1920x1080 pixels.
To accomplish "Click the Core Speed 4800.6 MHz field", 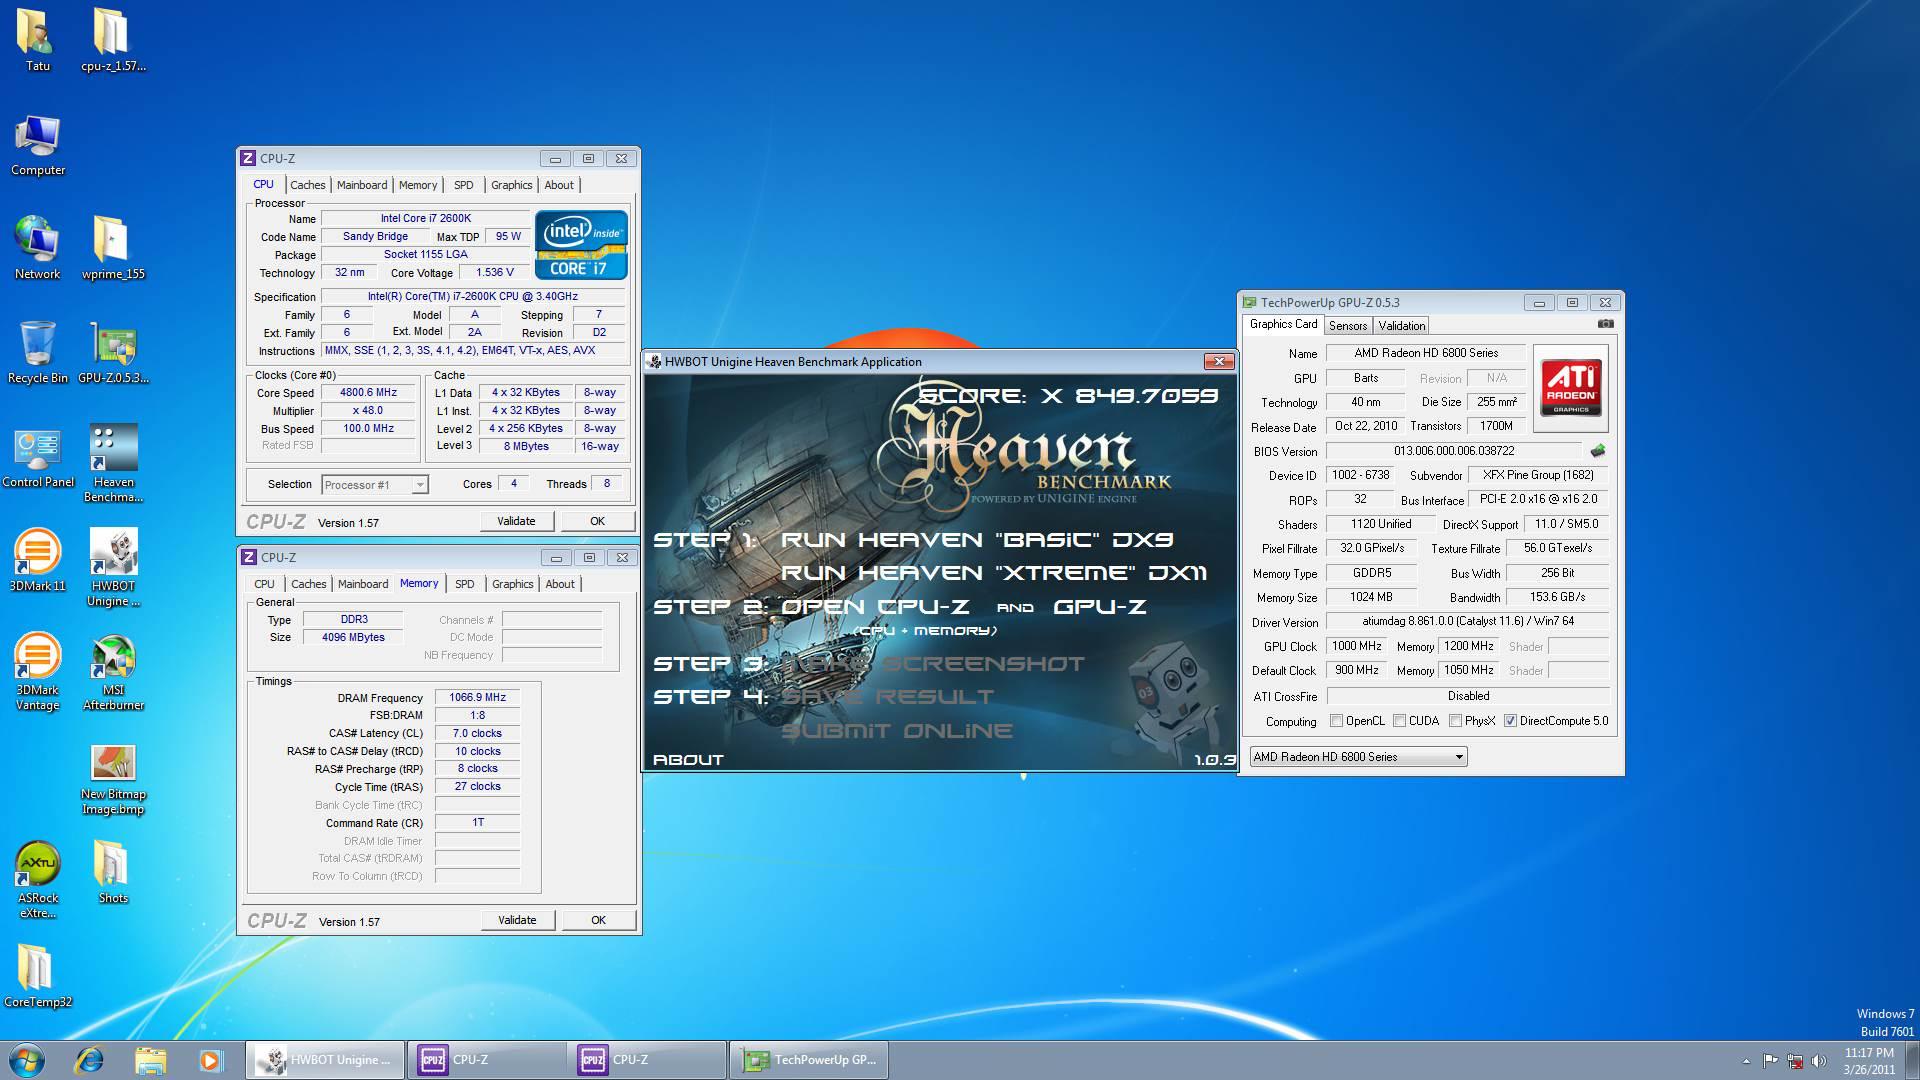I will click(368, 393).
